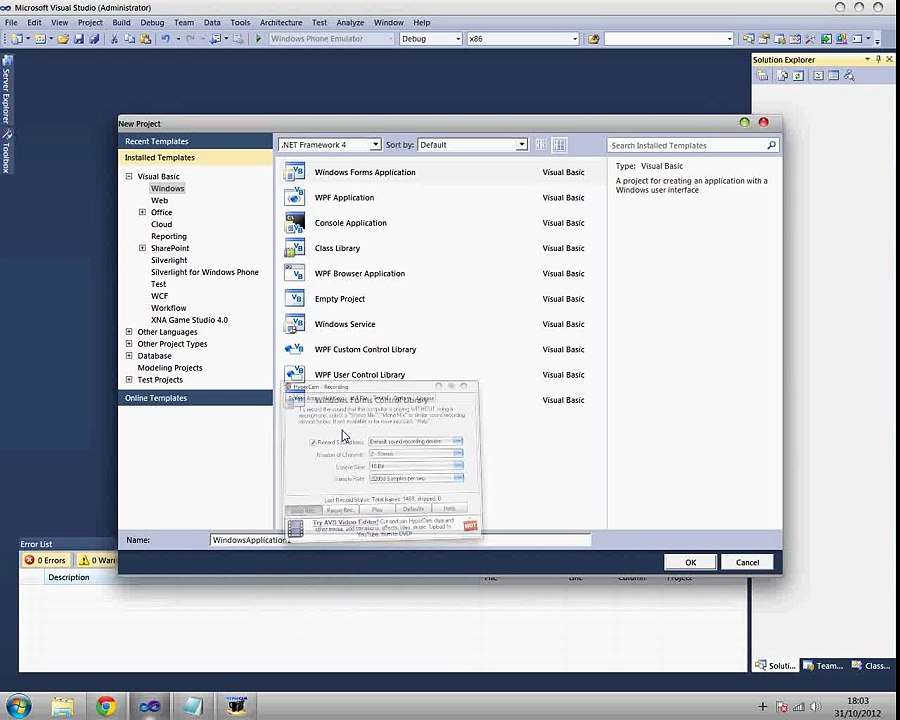
Task: Click the search magnifier icon in template search
Action: tap(771, 145)
